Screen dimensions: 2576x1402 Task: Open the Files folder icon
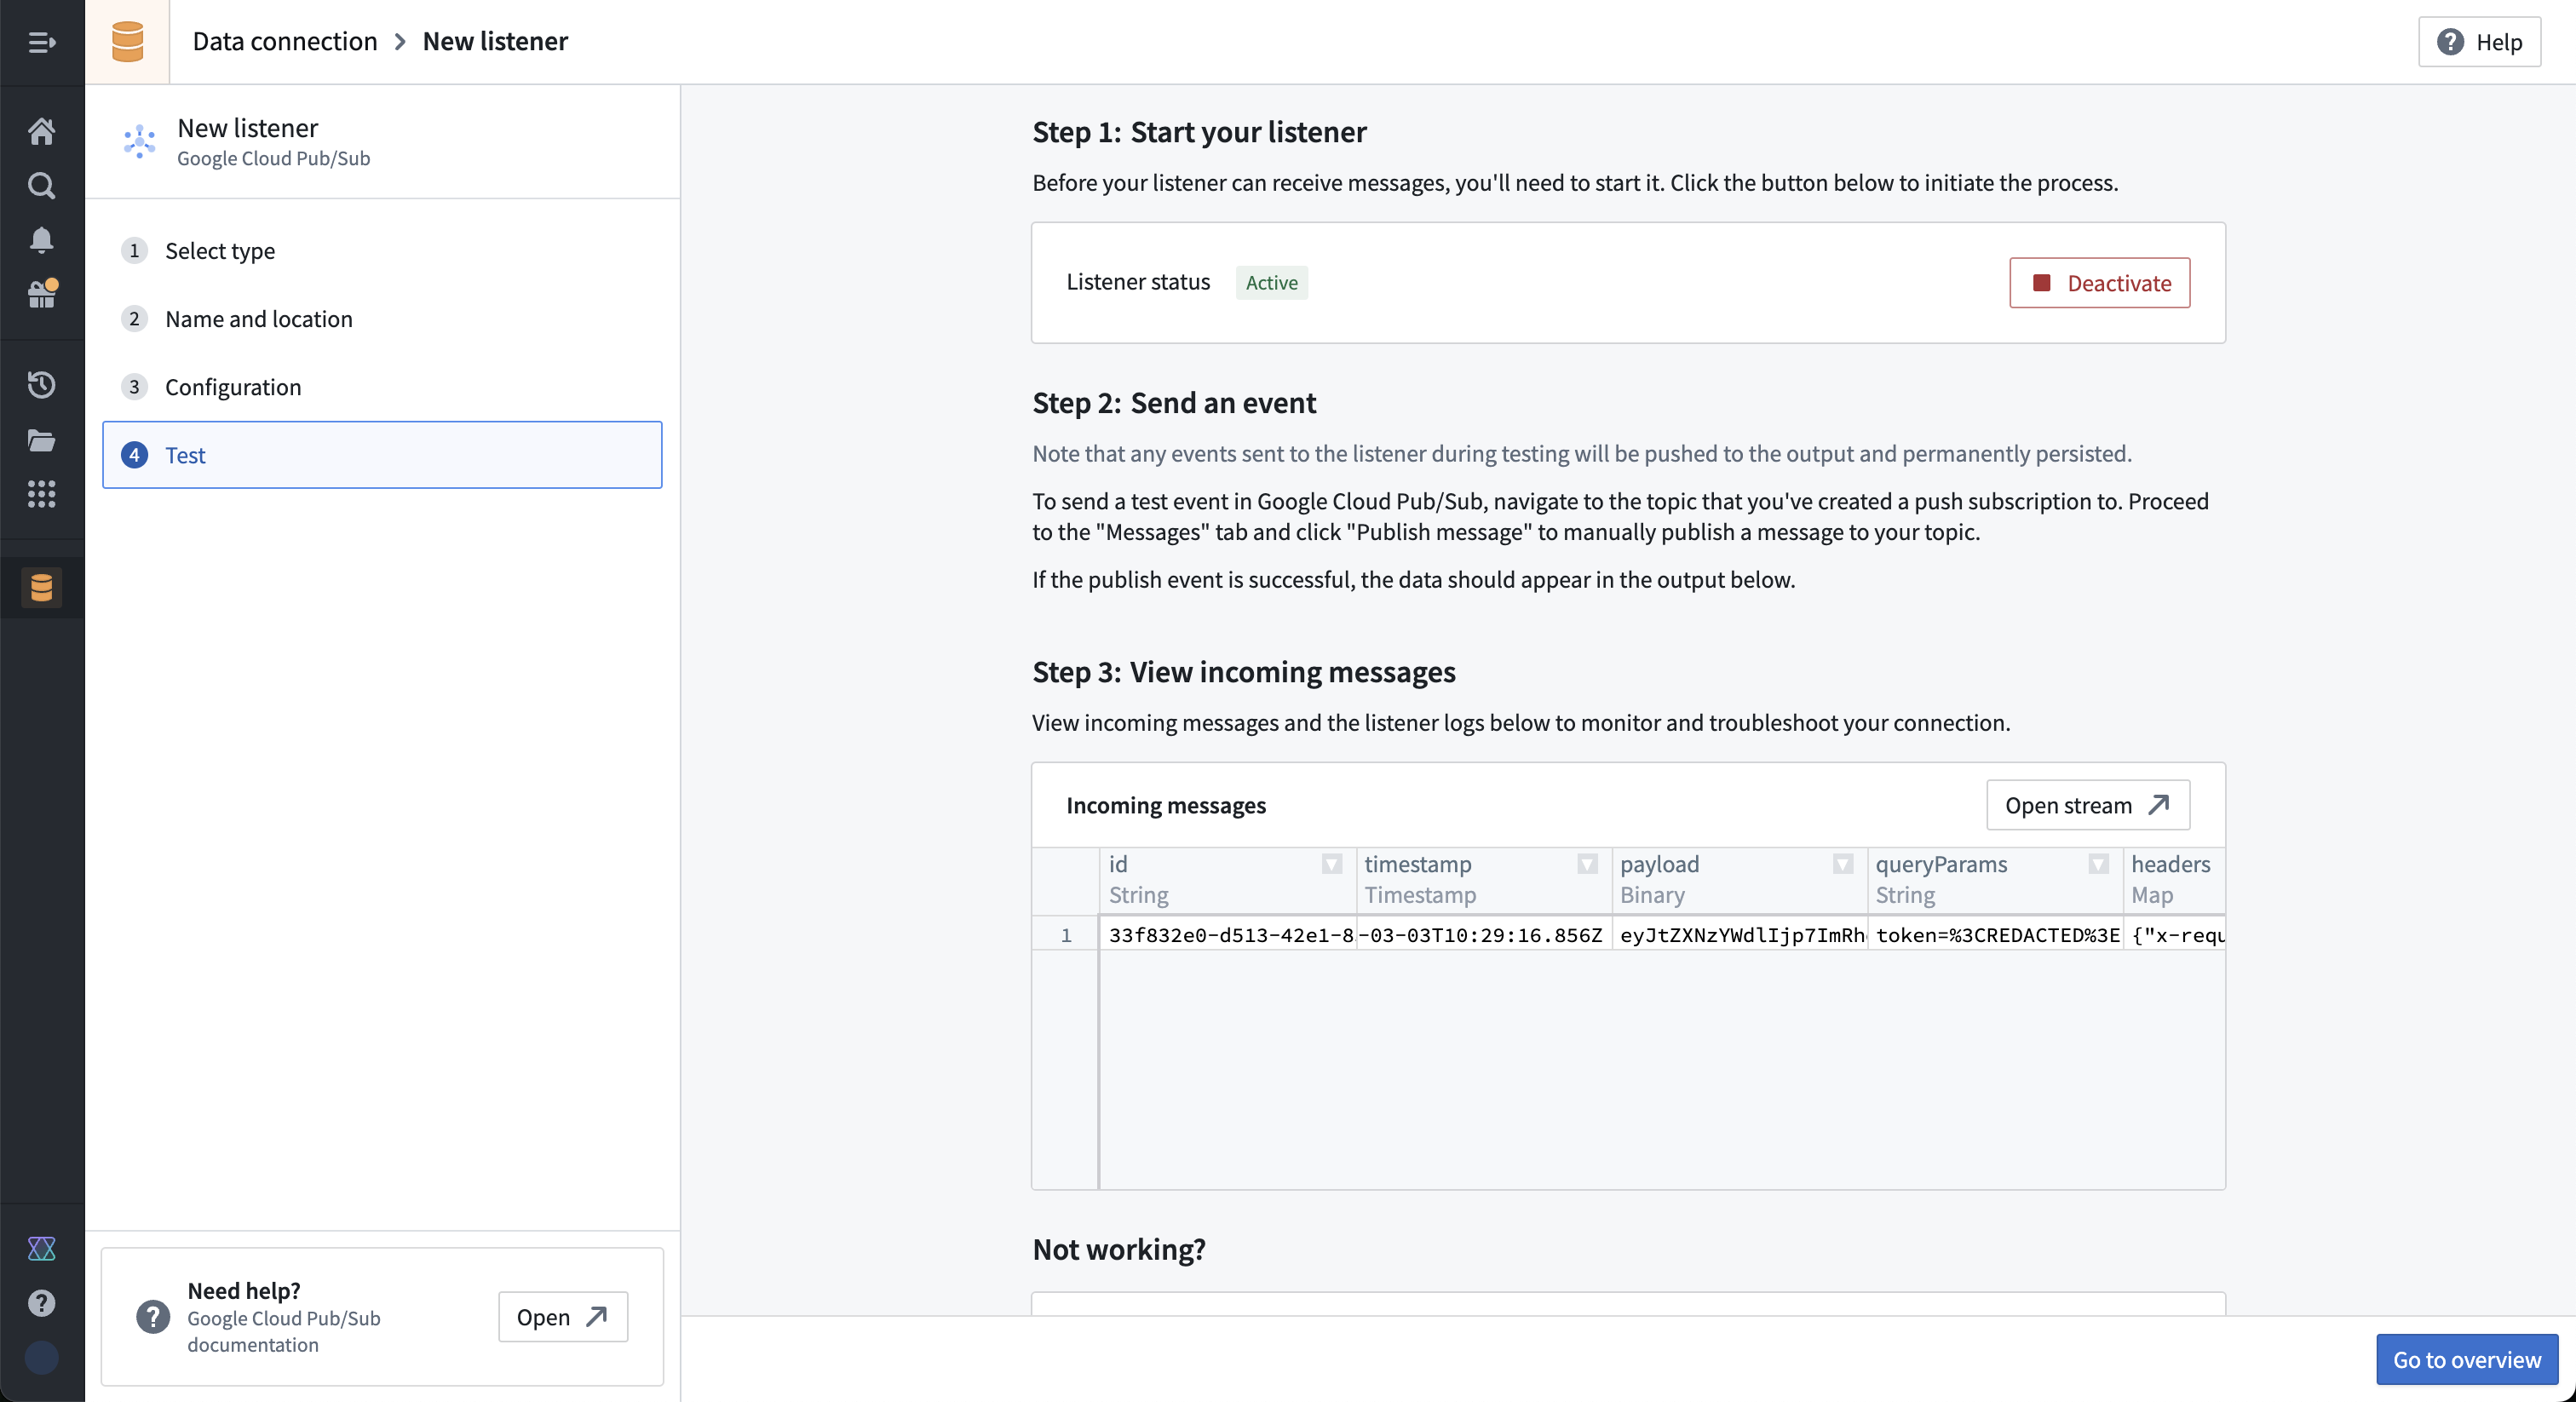pos(41,440)
